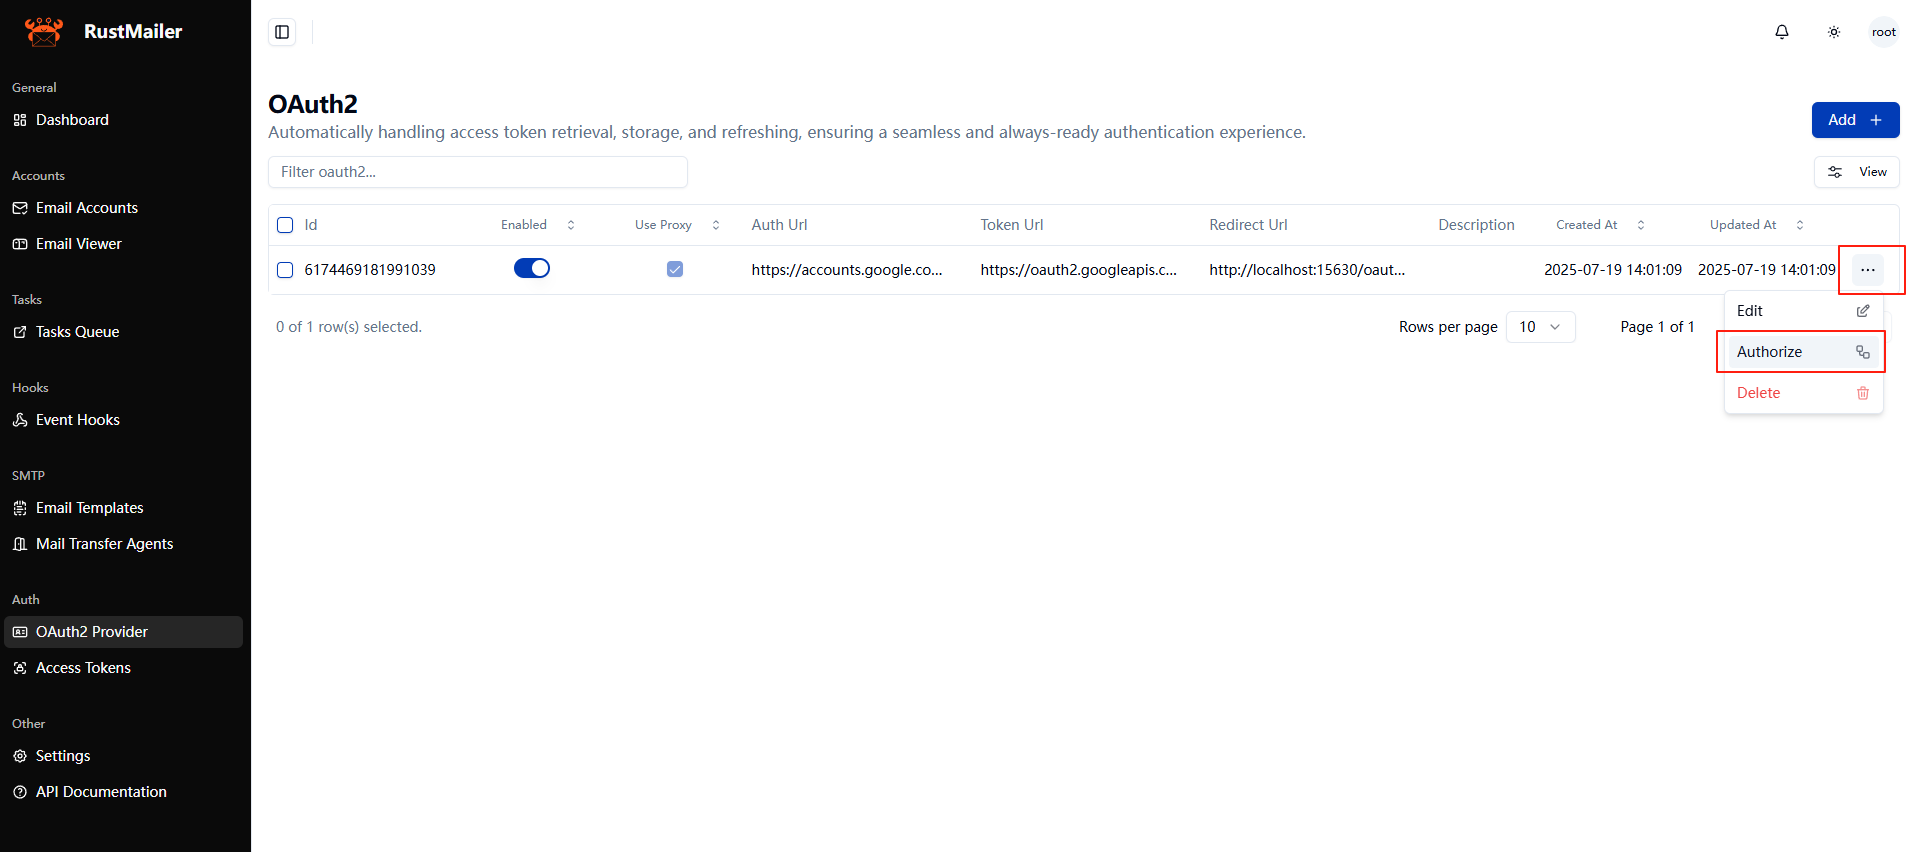1916x852 pixels.
Task: Choose Authorize from the row menu
Action: [1804, 352]
